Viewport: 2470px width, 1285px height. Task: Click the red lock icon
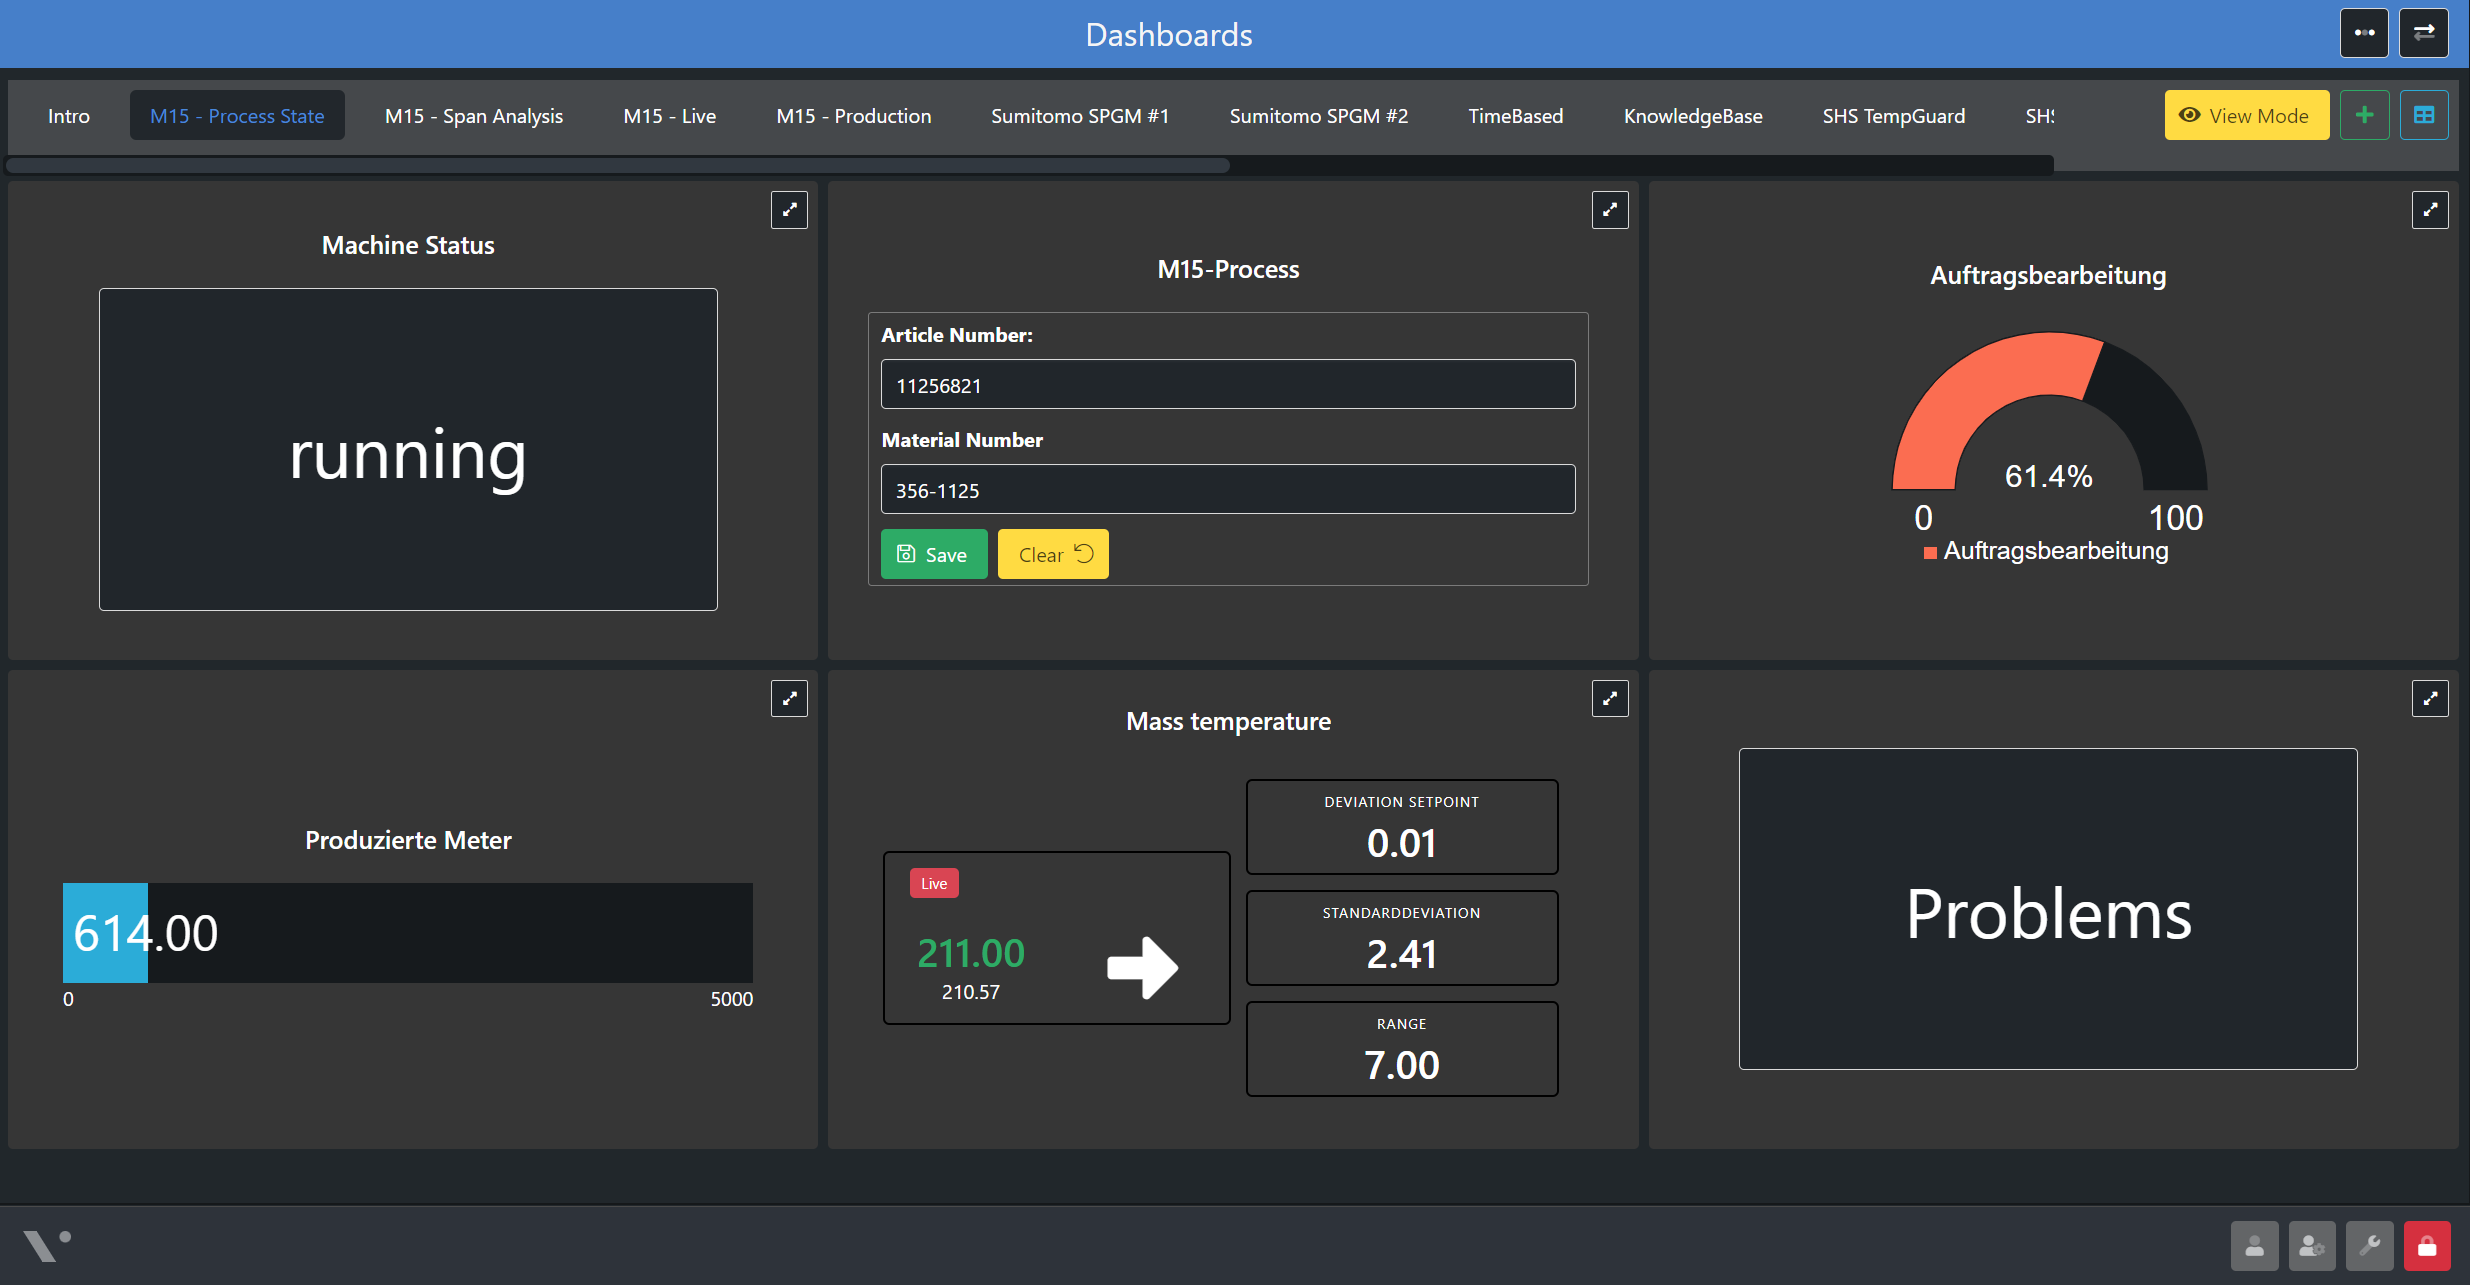pyautogui.click(x=2427, y=1246)
